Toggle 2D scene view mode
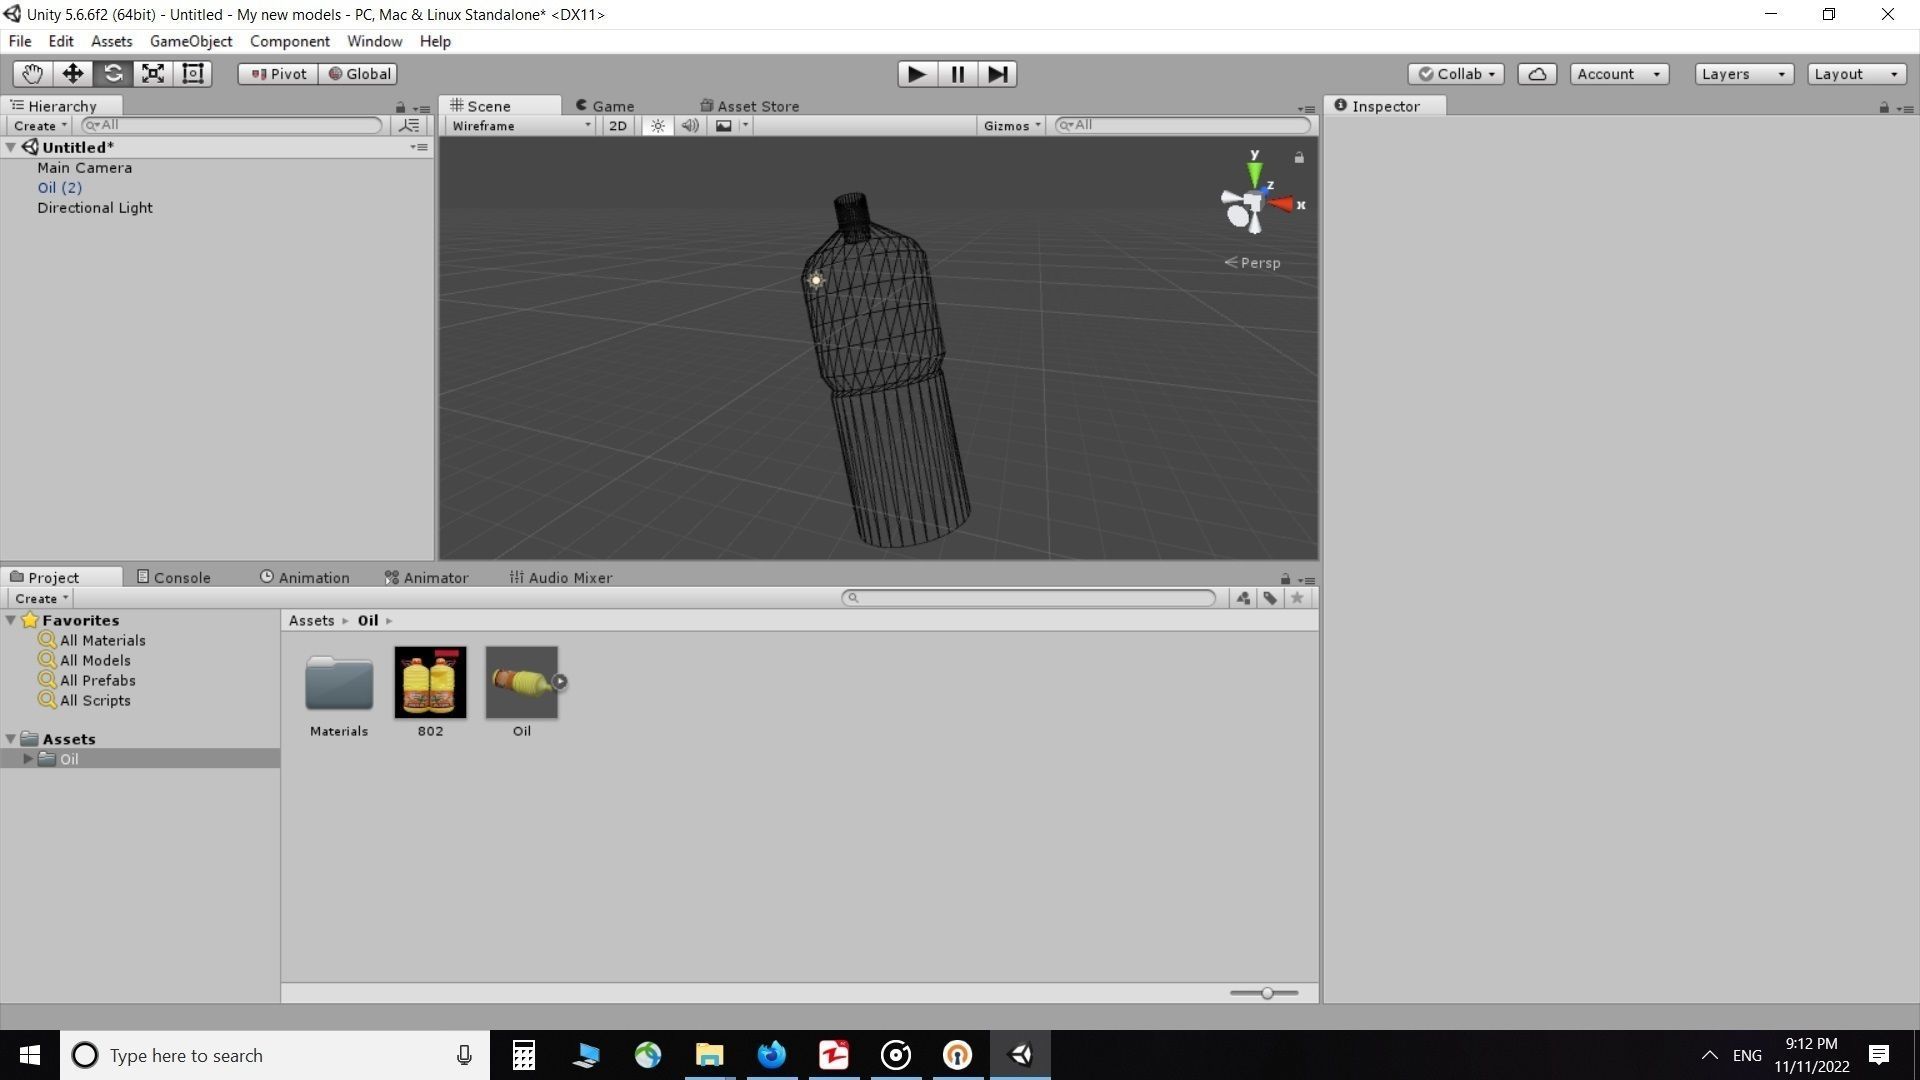This screenshot has width=1920, height=1080. tap(617, 125)
